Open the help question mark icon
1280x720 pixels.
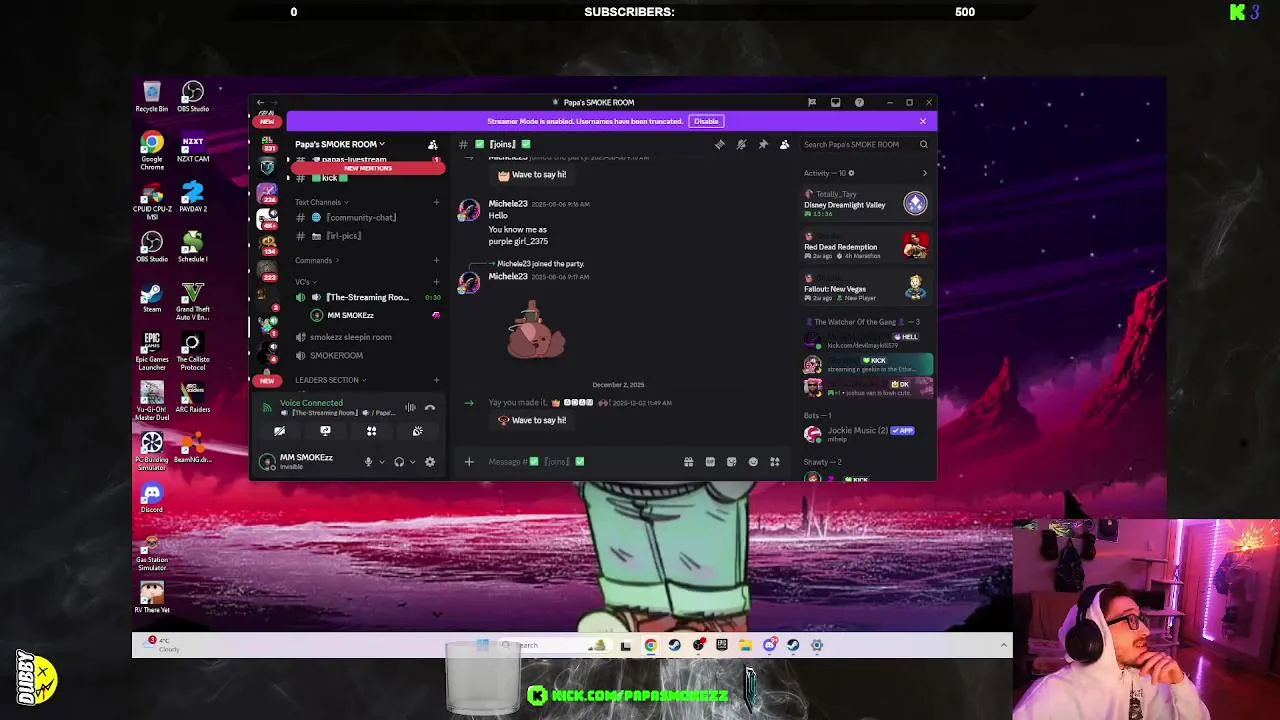pyautogui.click(x=859, y=102)
